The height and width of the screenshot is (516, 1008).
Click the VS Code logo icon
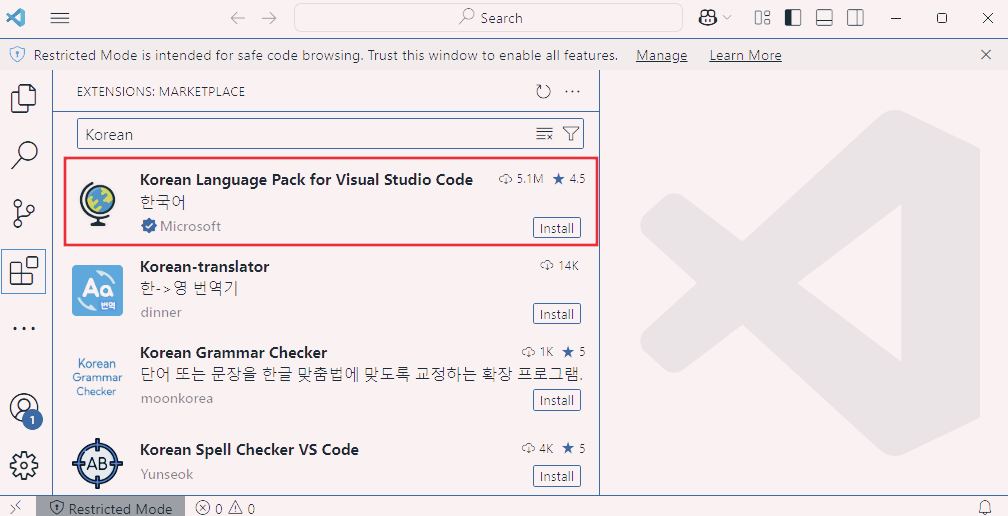[15, 17]
